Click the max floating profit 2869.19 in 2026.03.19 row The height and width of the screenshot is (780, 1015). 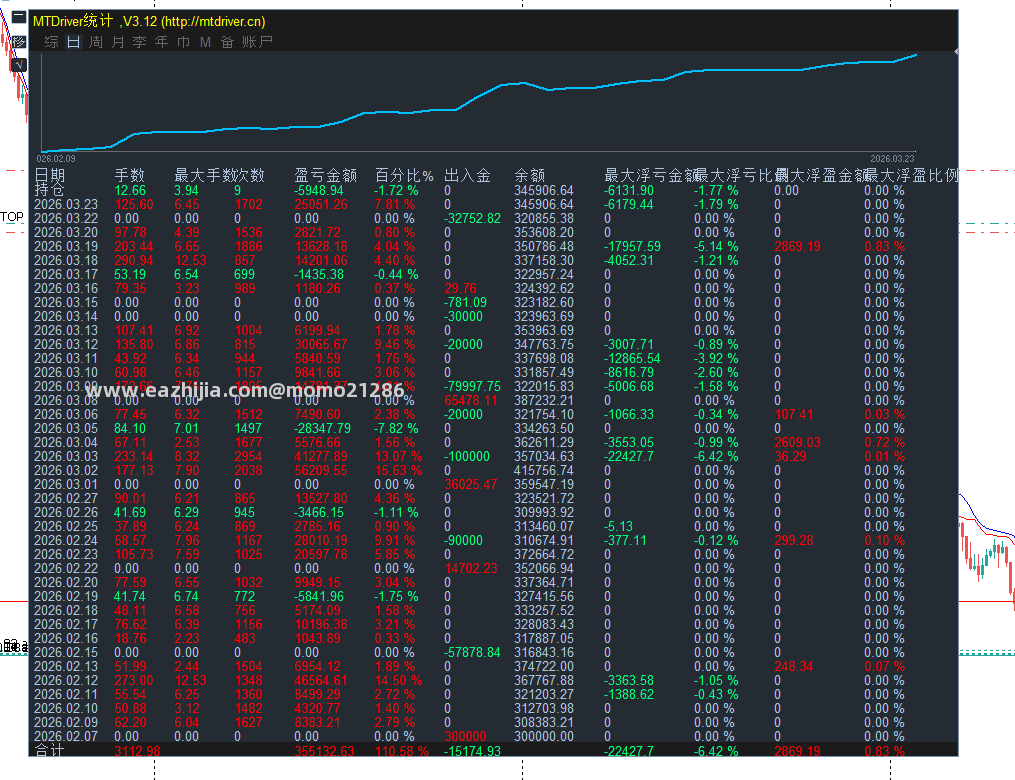(797, 247)
